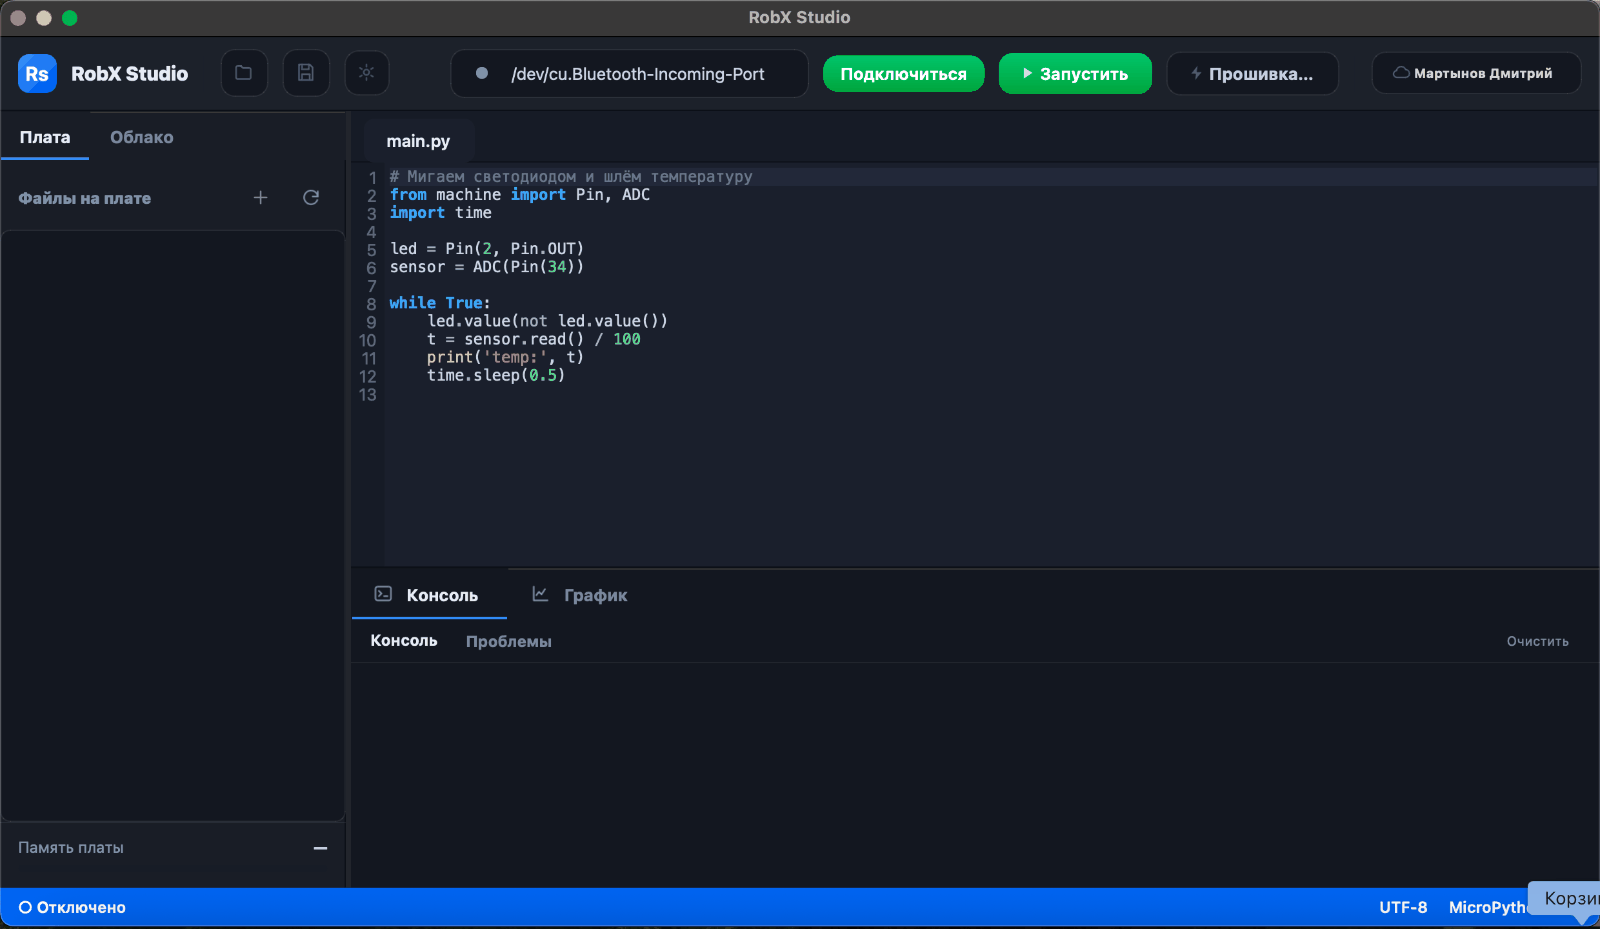The height and width of the screenshot is (929, 1600).
Task: Open a file with the folder icon
Action: click(244, 73)
